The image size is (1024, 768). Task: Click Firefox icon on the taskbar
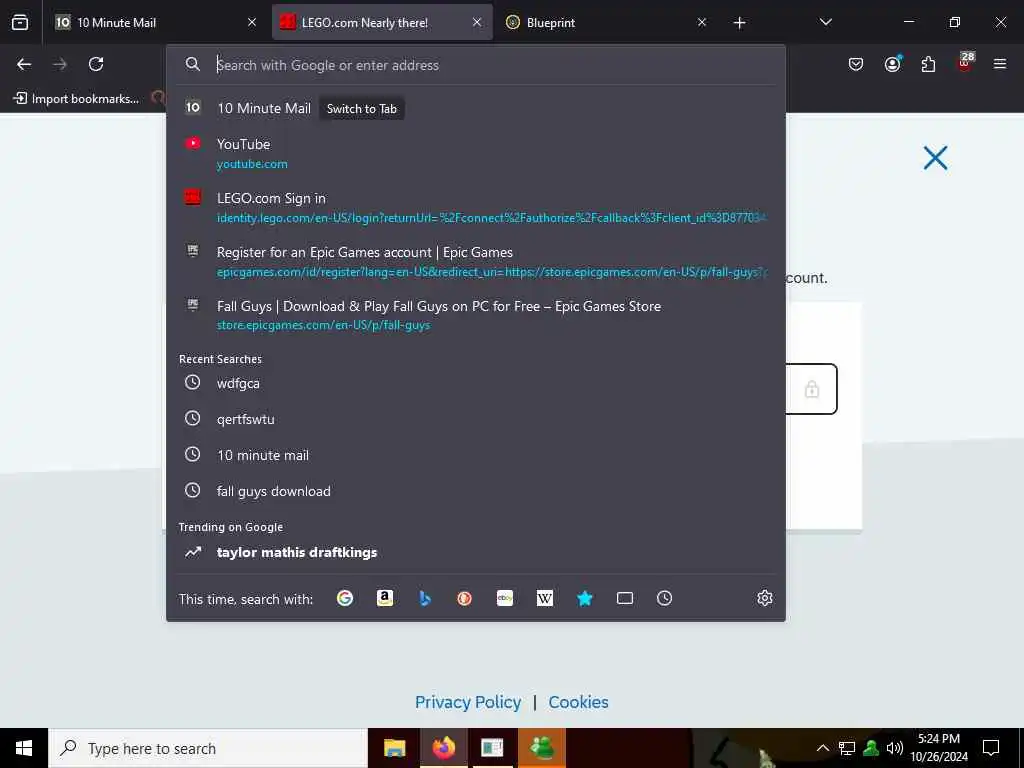pos(443,748)
